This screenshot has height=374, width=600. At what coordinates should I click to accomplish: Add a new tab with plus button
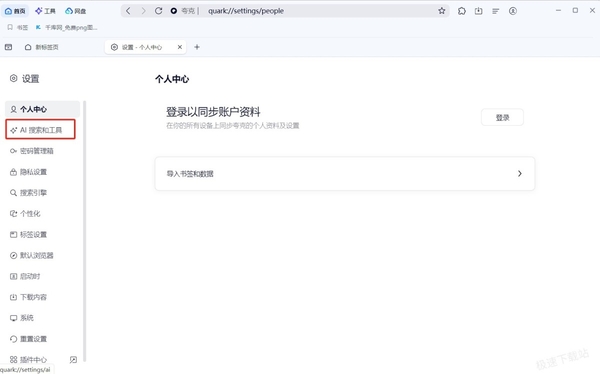197,47
